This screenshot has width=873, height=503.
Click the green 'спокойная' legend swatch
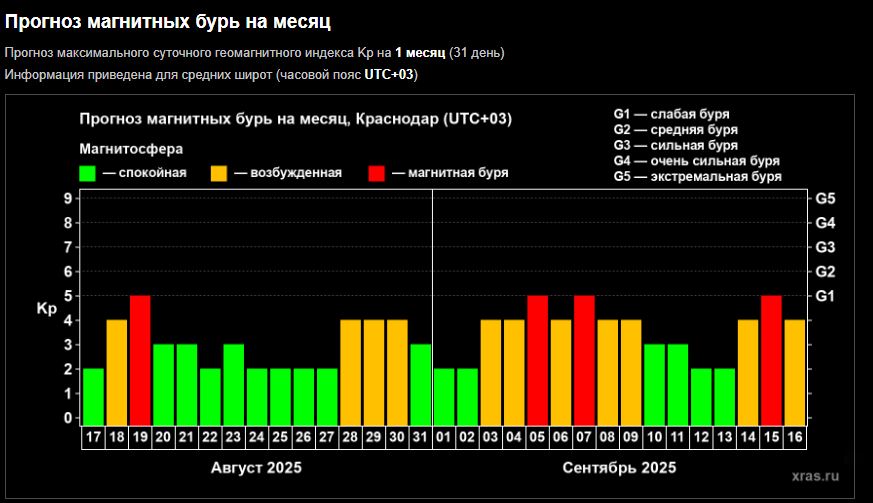coord(87,173)
